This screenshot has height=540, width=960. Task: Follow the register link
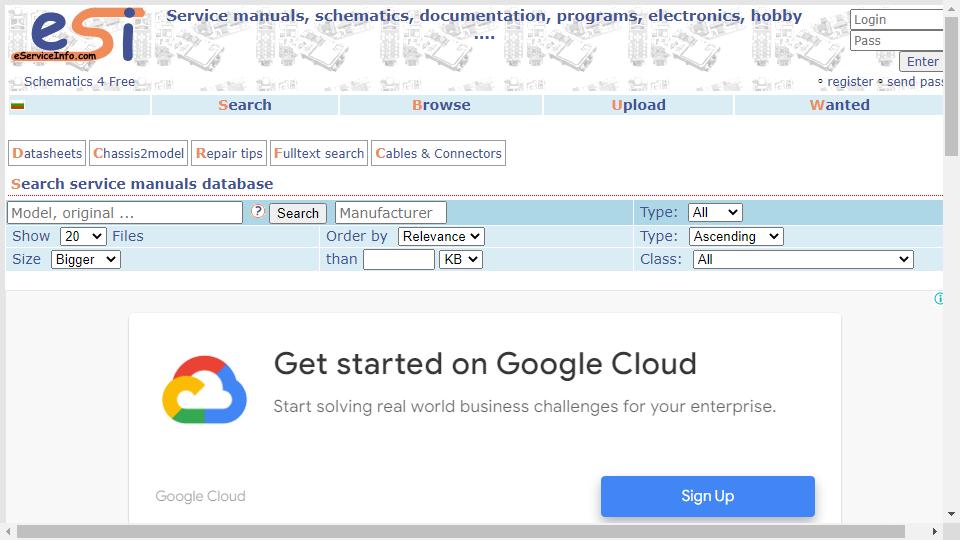click(x=850, y=81)
